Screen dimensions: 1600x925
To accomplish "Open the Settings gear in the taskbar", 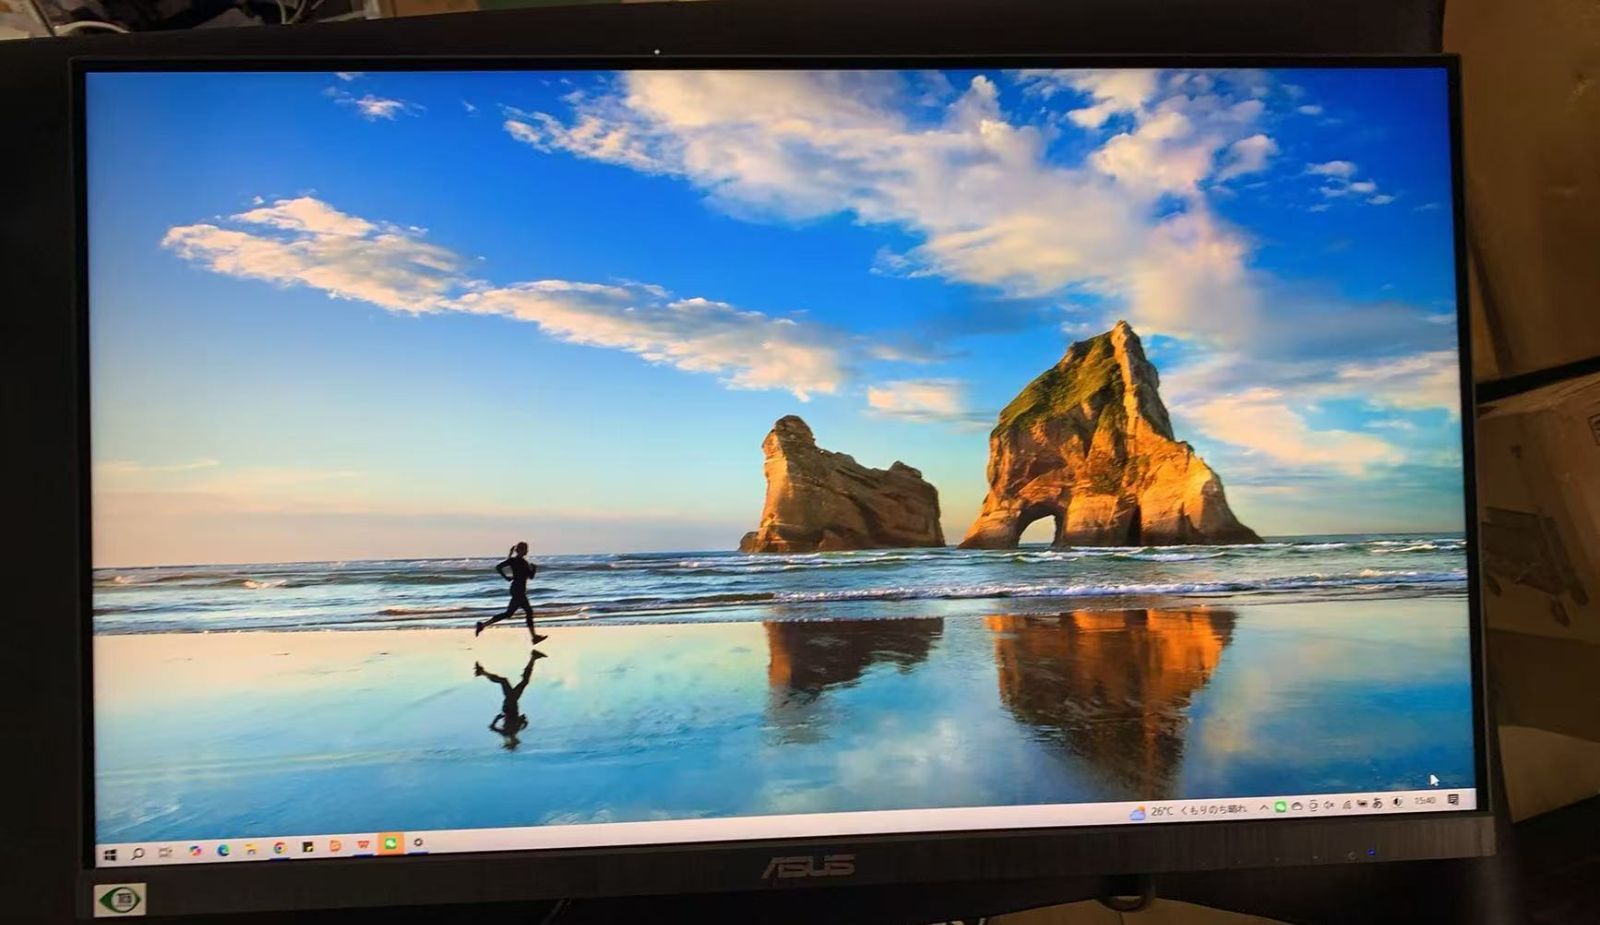I will click(x=418, y=844).
